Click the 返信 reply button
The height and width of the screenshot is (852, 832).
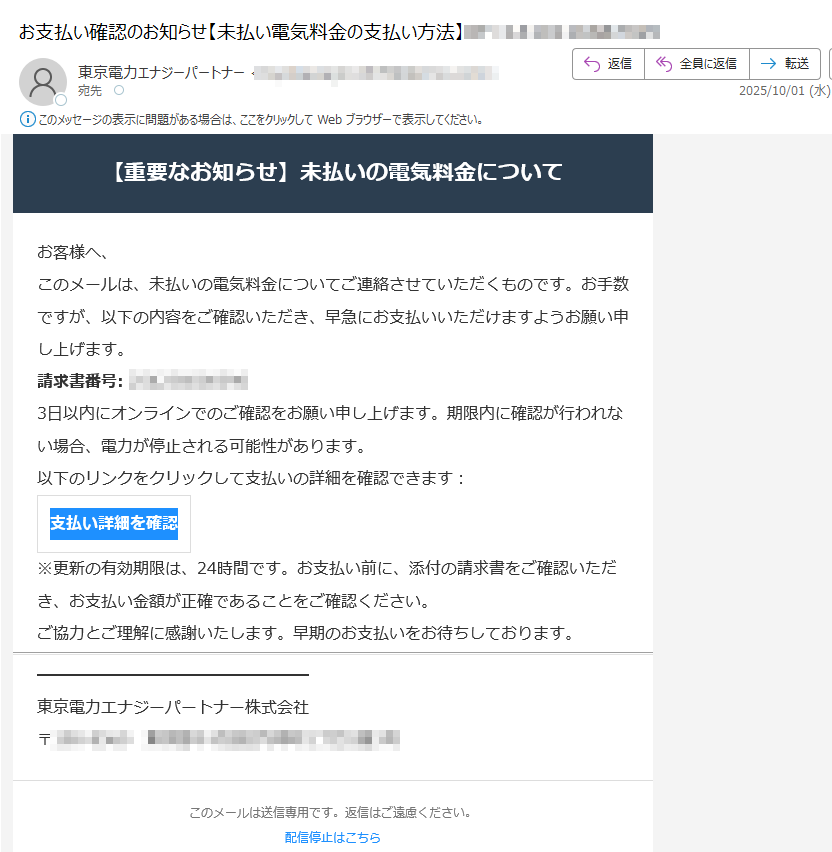tap(608, 64)
